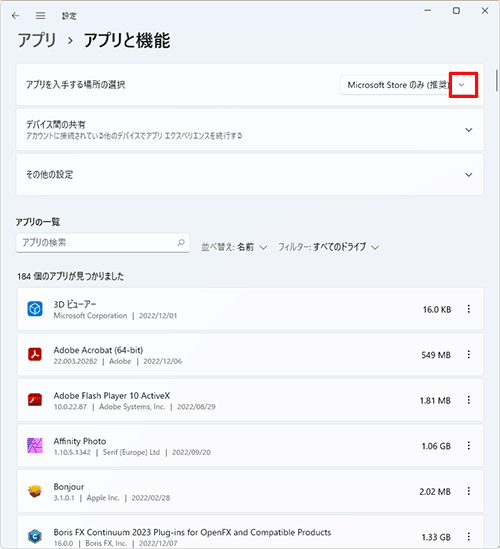Open the Microsoft Store のみ dropdown

point(408,85)
